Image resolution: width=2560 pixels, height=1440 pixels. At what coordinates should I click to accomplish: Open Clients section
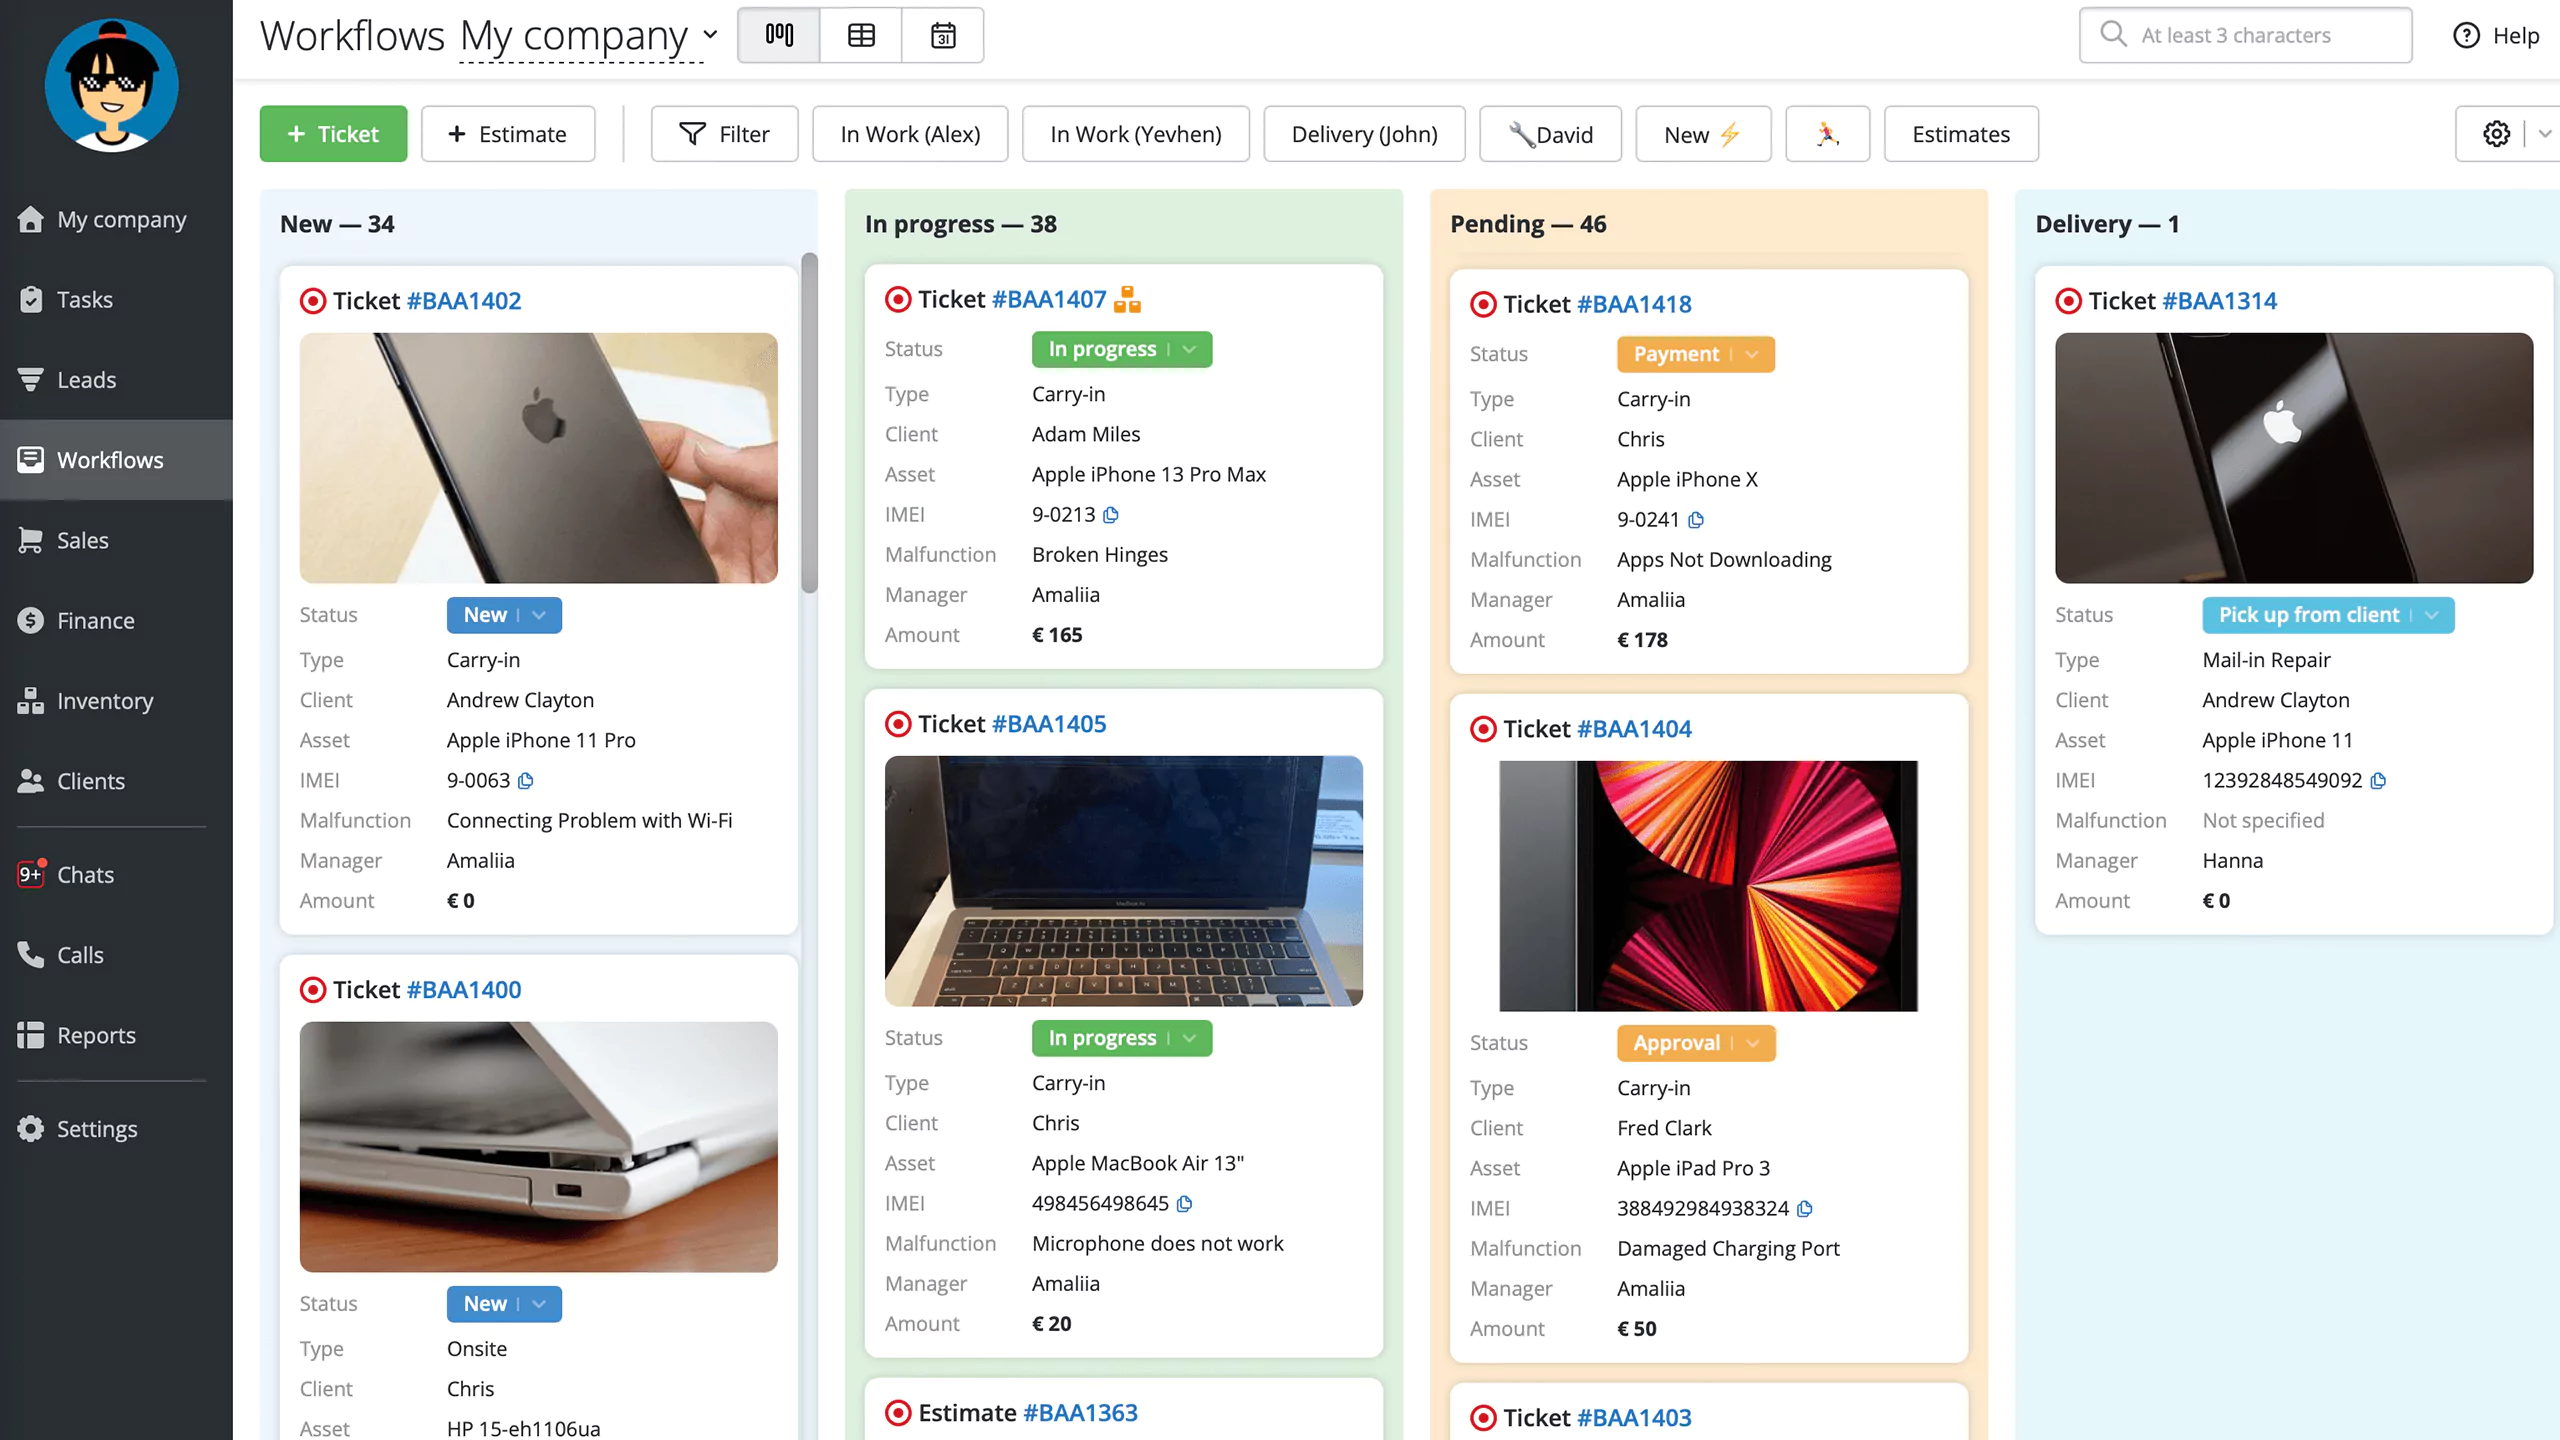pos(116,781)
